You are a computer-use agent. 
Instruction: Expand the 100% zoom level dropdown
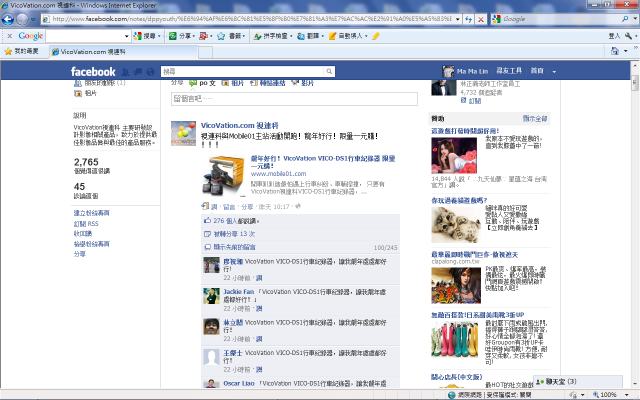[627, 395]
